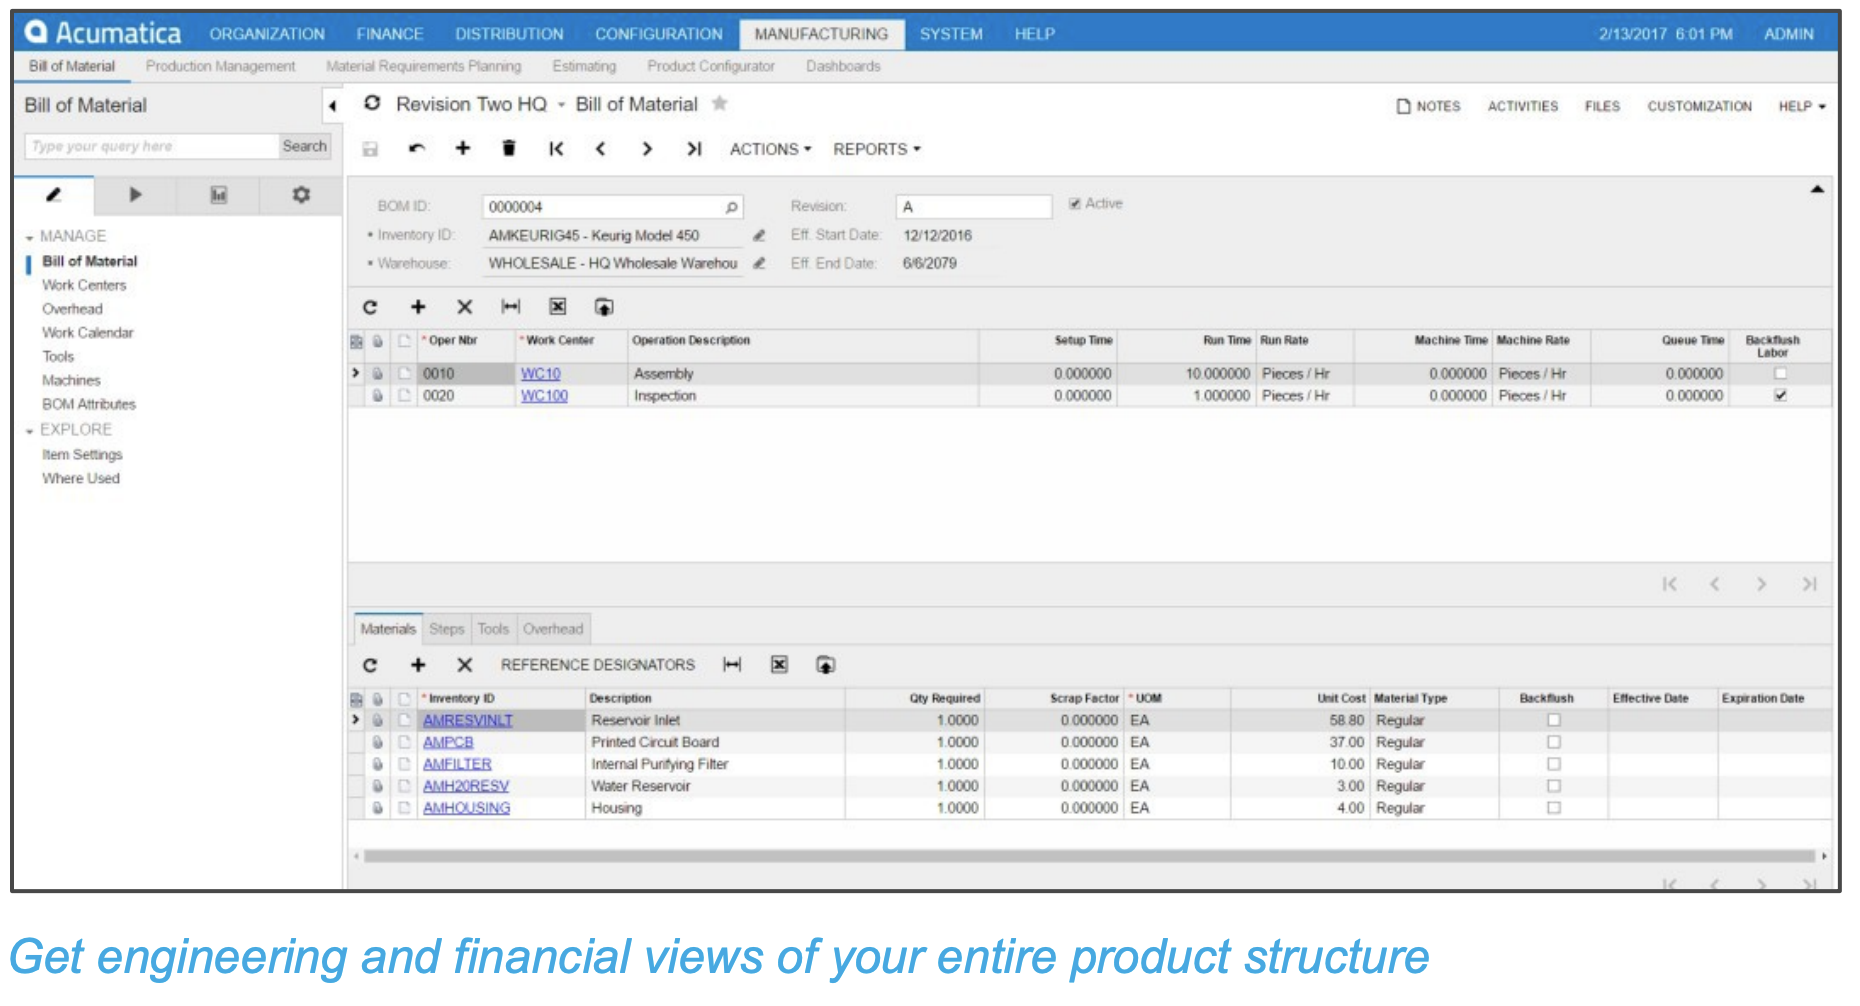Toggle Backflush for Housing
The height and width of the screenshot is (1006, 1860).
tap(1553, 808)
